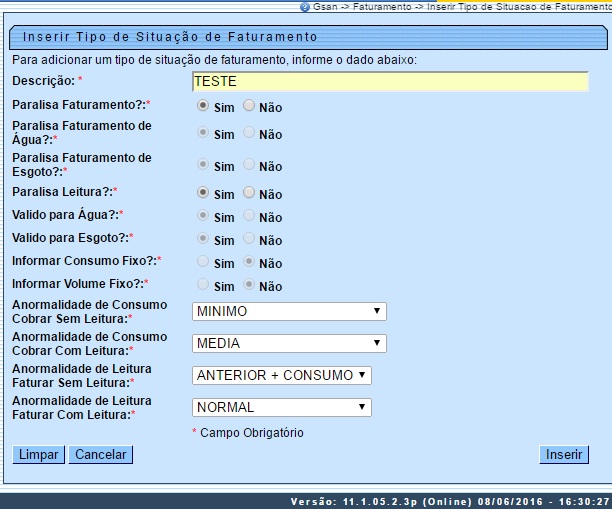This screenshot has width=612, height=509.
Task: Open the MINIMO consumption anomaly dropdown
Action: (x=289, y=311)
